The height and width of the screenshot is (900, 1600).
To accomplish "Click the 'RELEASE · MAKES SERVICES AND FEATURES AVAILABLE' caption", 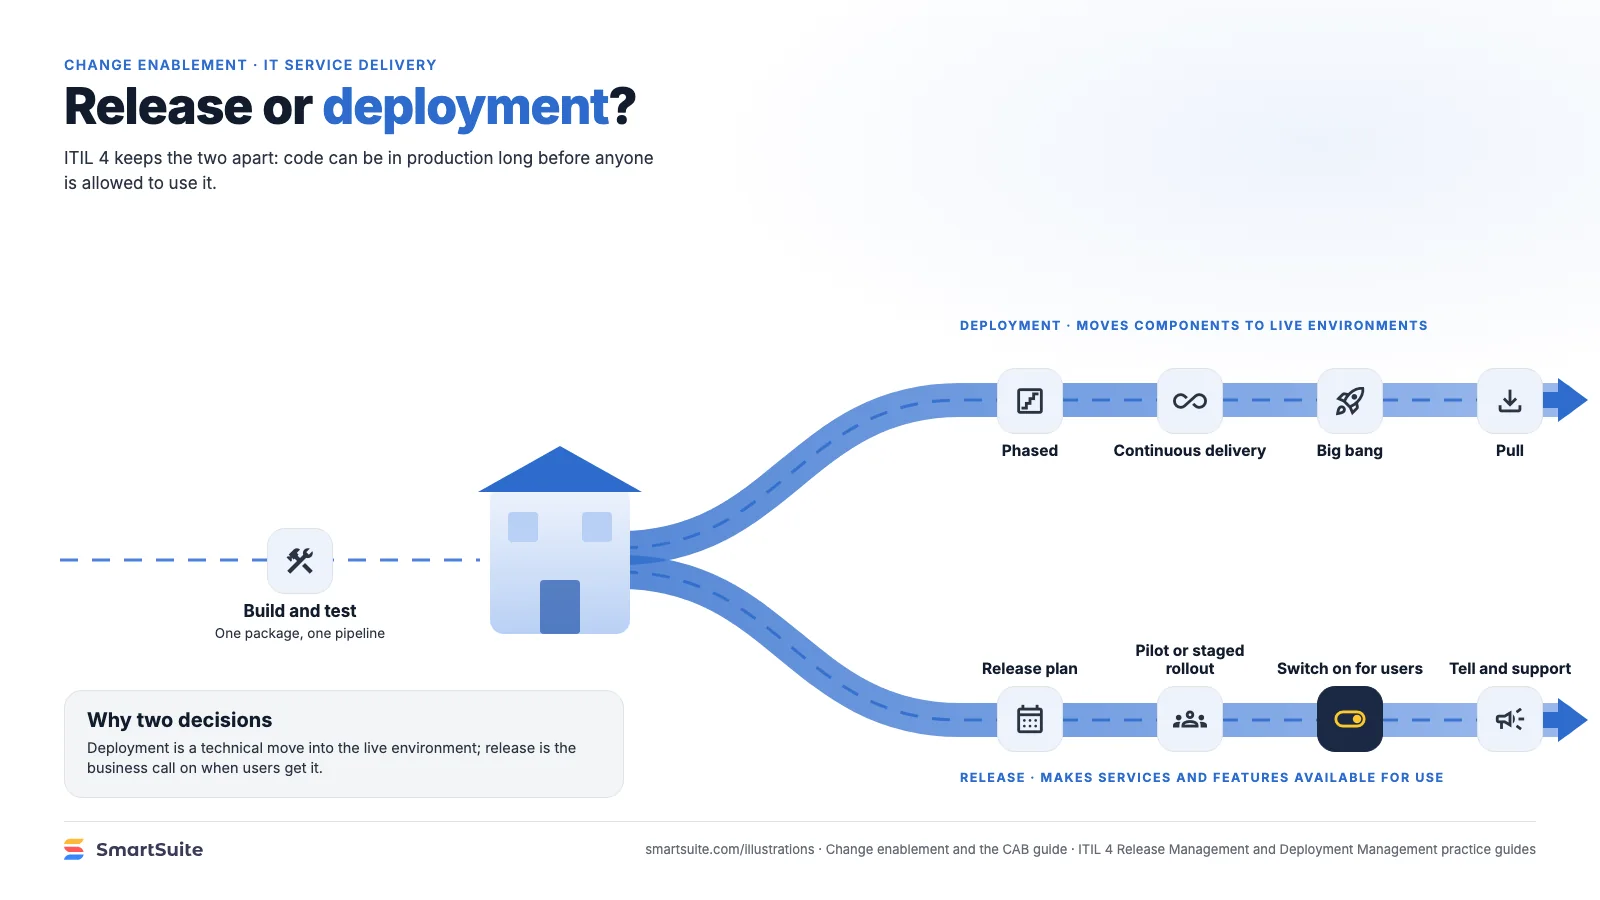I will [1202, 778].
